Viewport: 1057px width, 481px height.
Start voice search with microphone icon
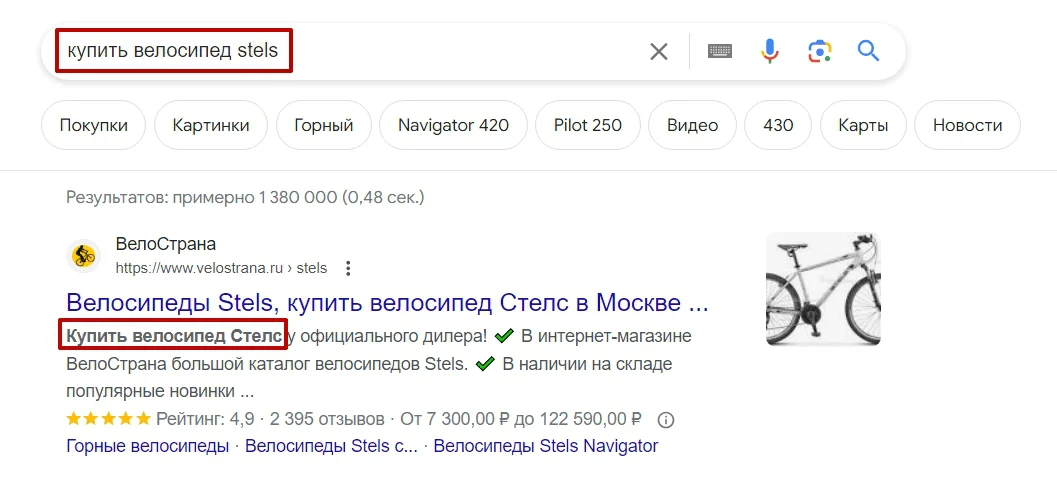[769, 51]
